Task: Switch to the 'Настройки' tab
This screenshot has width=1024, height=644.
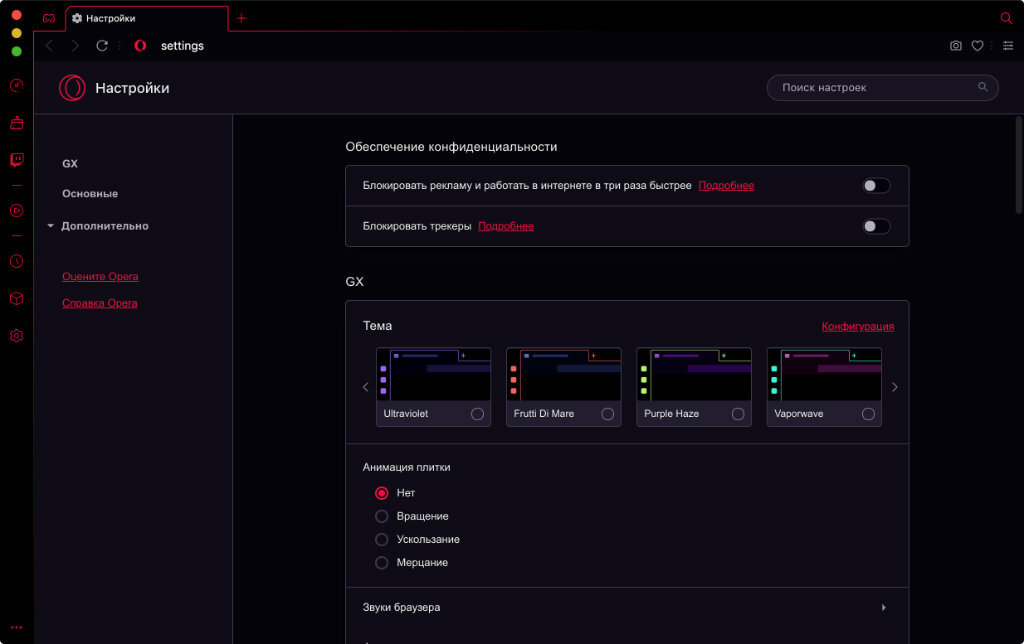Action: pyautogui.click(x=147, y=18)
